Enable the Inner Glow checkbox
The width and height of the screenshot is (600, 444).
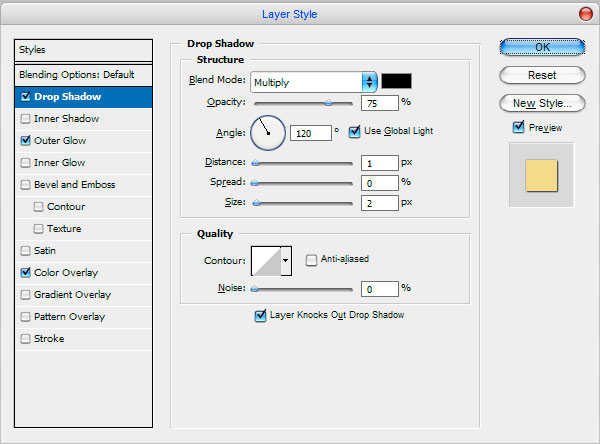[x=26, y=163]
